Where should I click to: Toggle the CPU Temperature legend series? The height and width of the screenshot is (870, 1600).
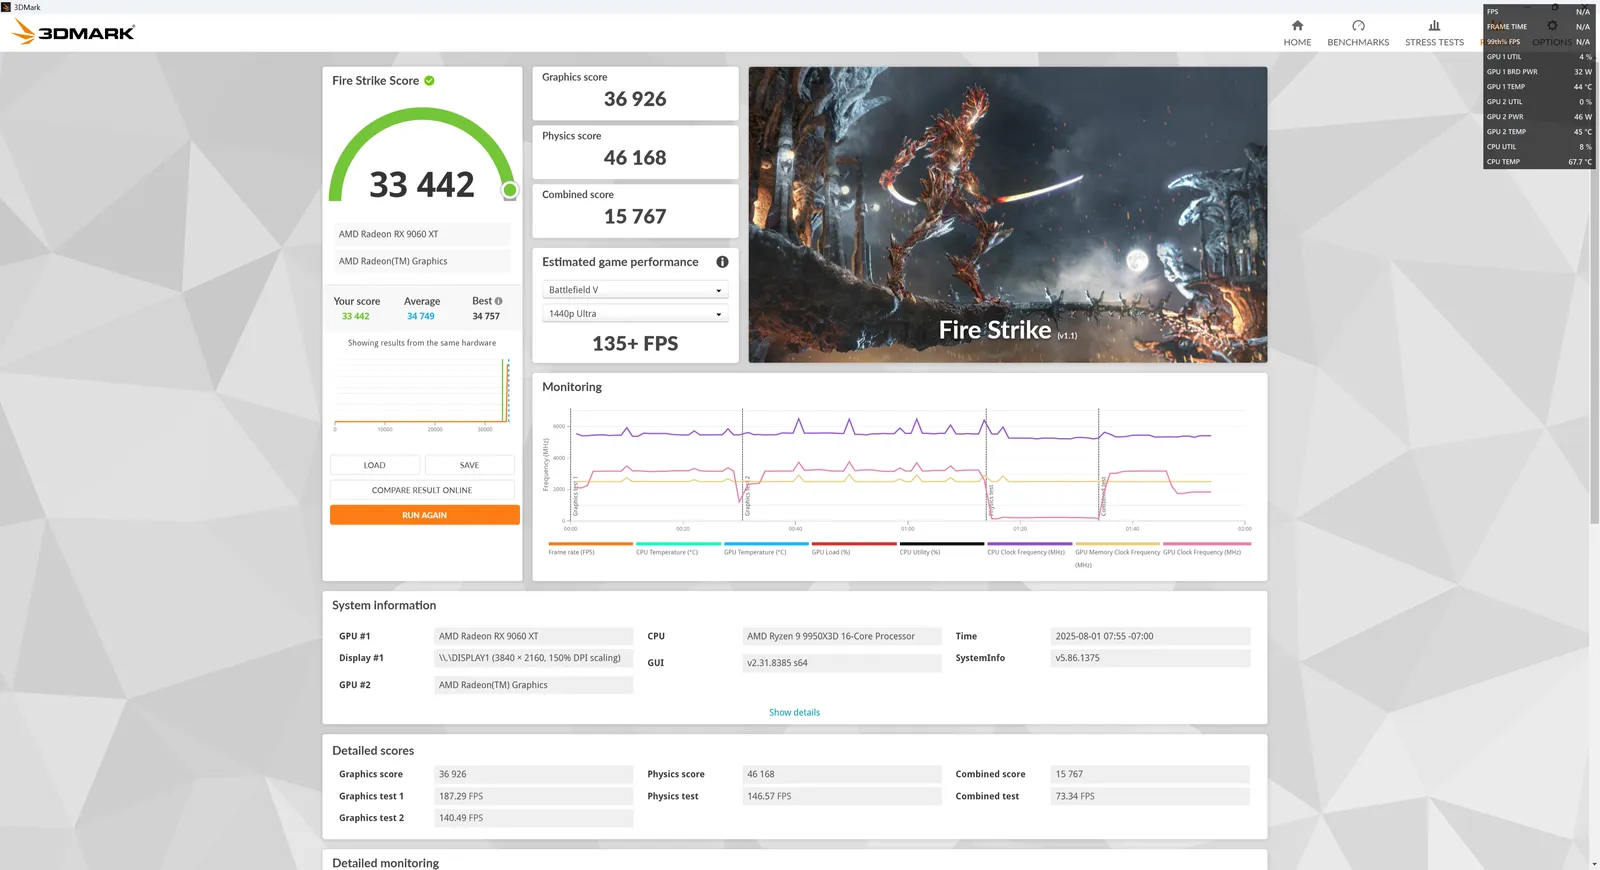[x=667, y=552]
